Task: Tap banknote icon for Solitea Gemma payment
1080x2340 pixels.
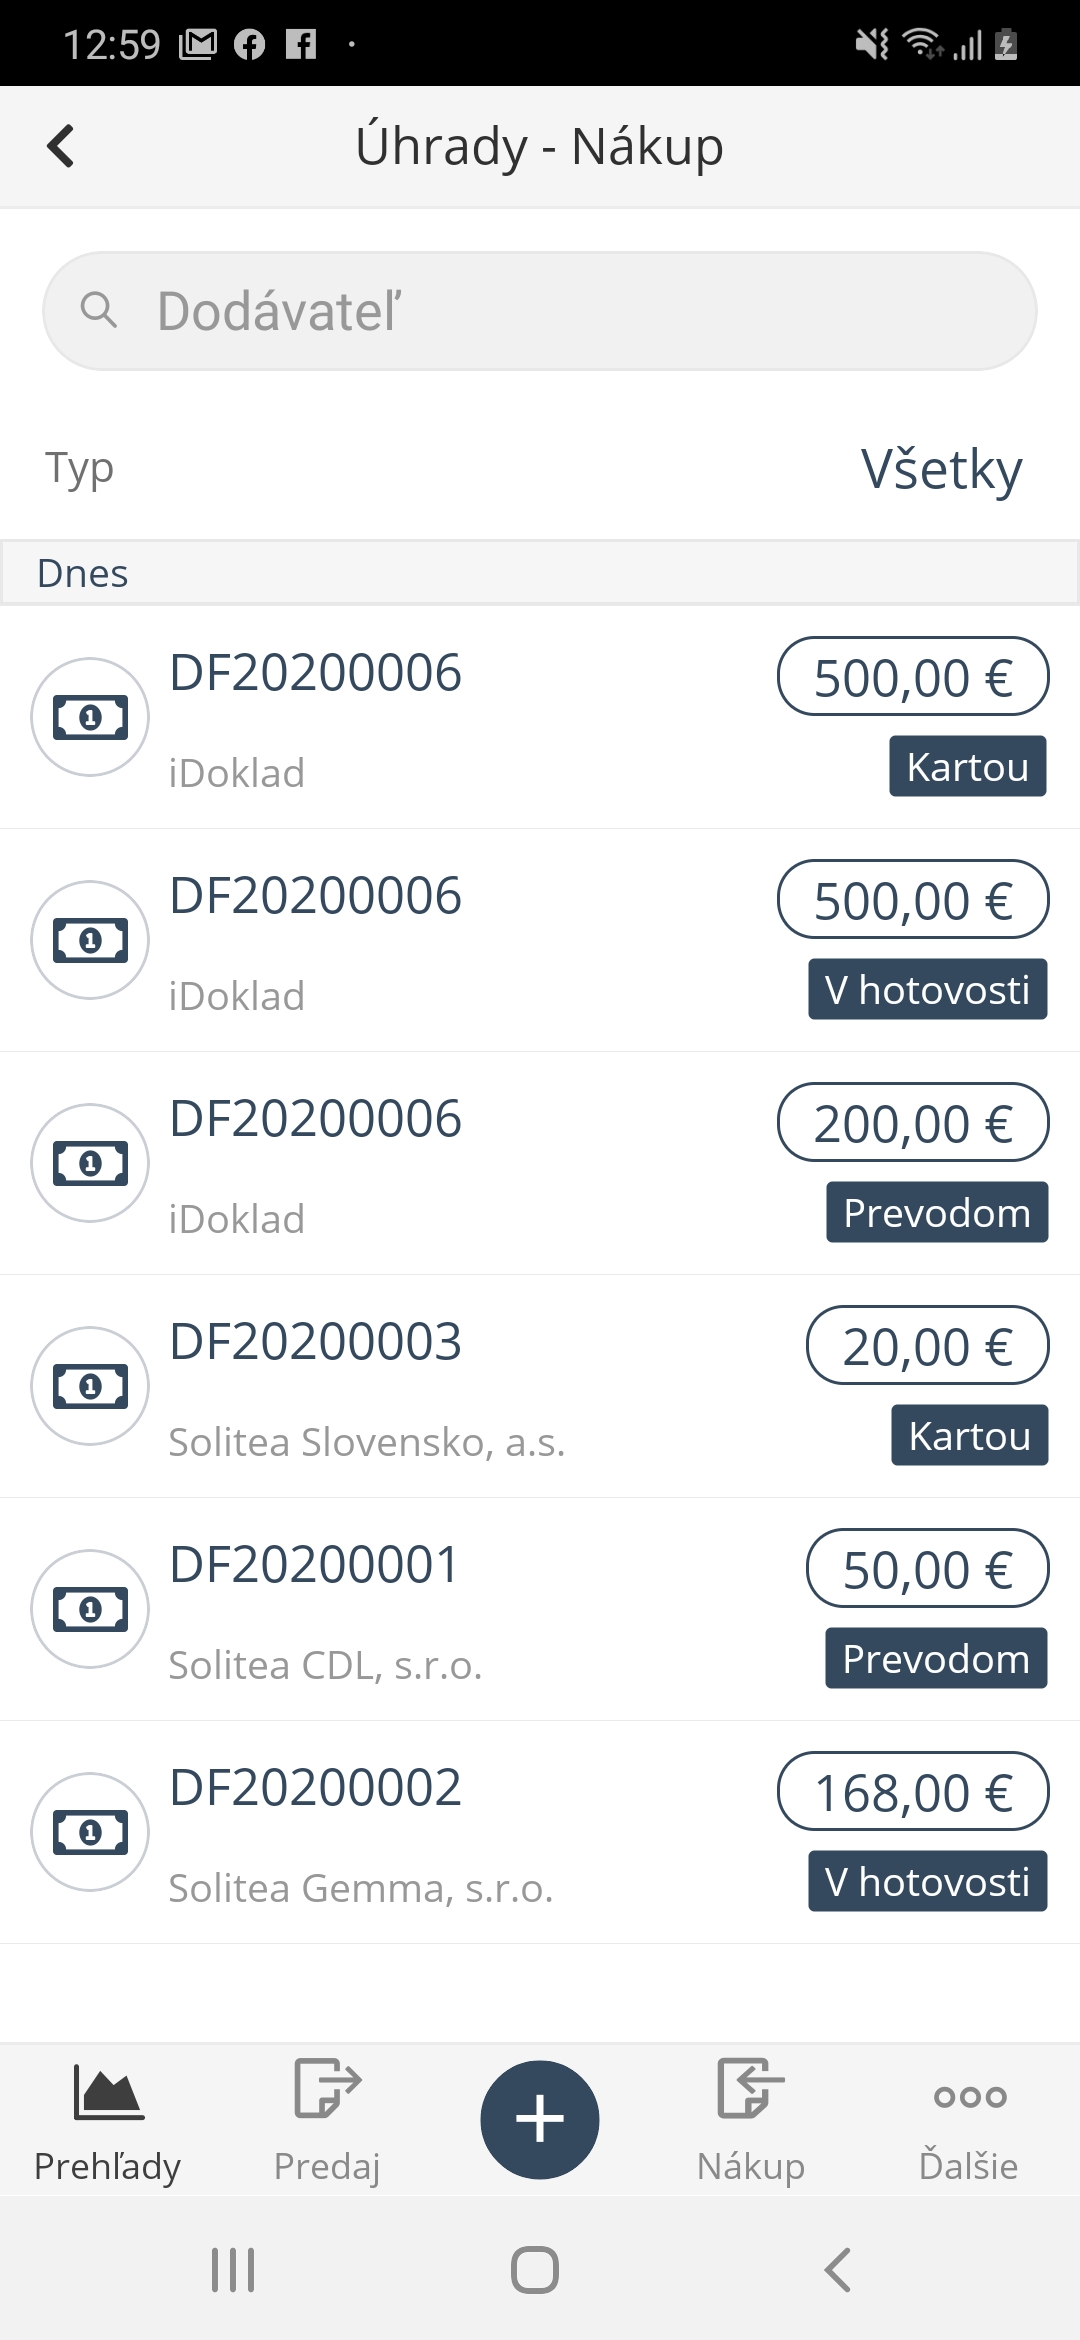Action: point(90,1832)
